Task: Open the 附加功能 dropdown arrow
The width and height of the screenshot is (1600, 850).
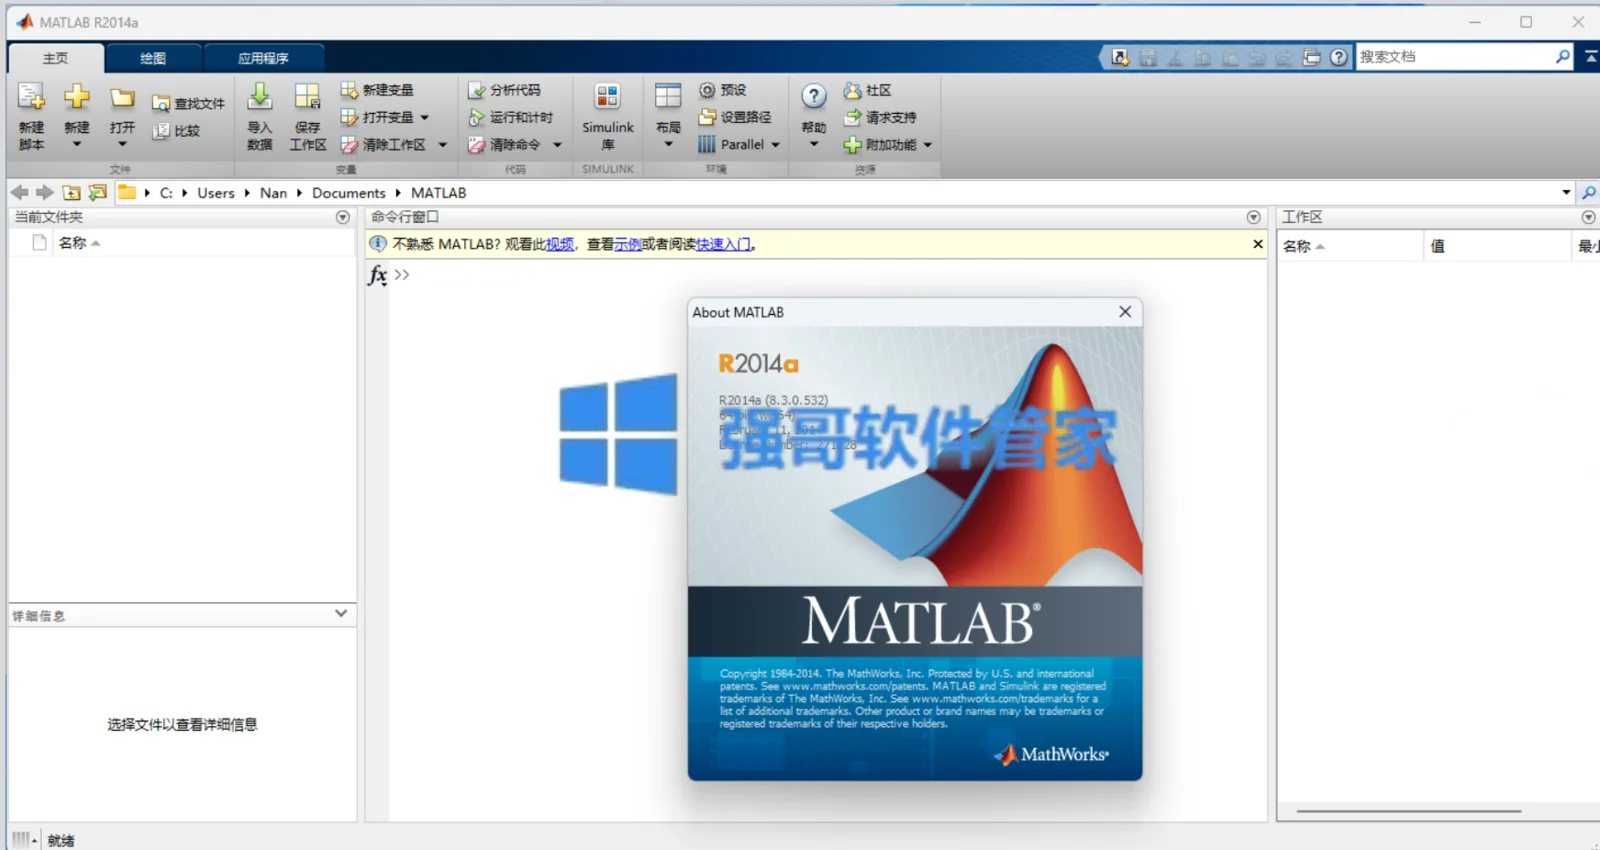Action: point(928,145)
